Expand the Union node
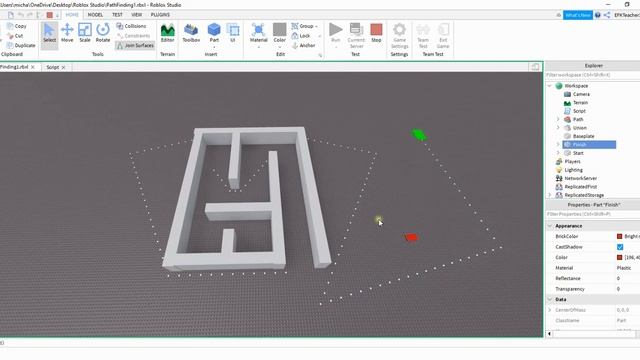 click(x=558, y=128)
